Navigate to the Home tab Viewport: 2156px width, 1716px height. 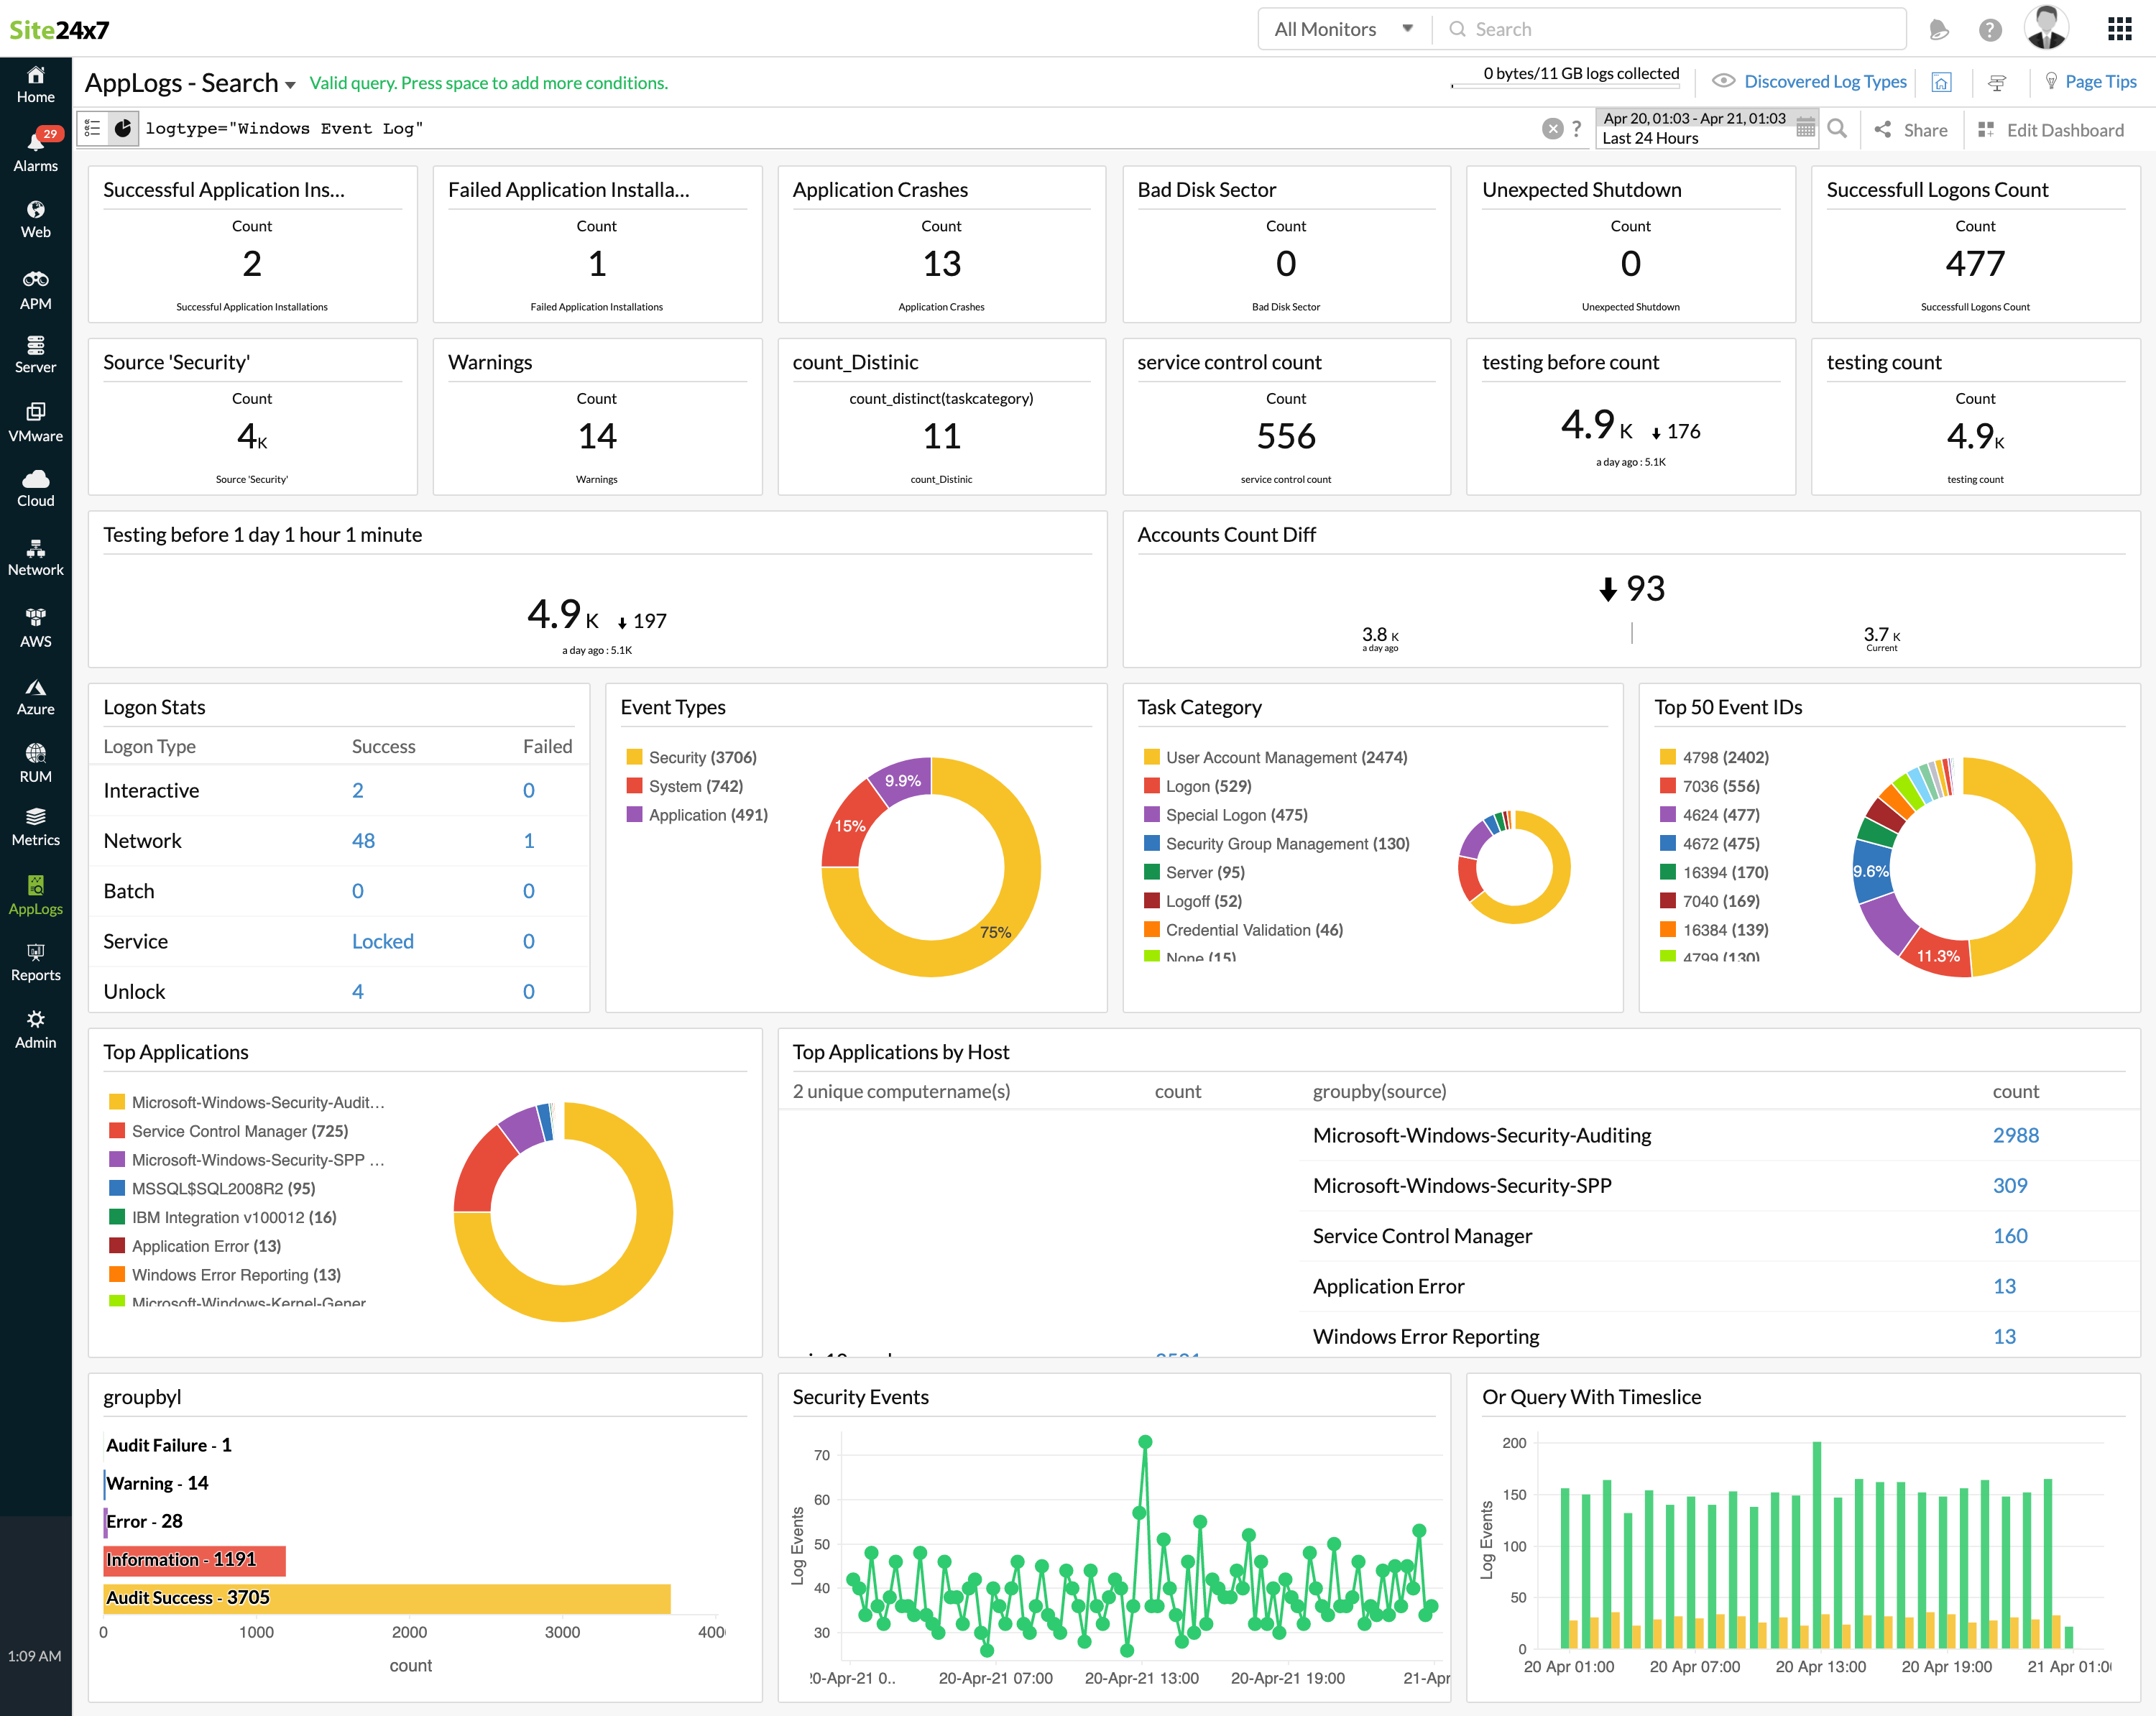tap(36, 84)
